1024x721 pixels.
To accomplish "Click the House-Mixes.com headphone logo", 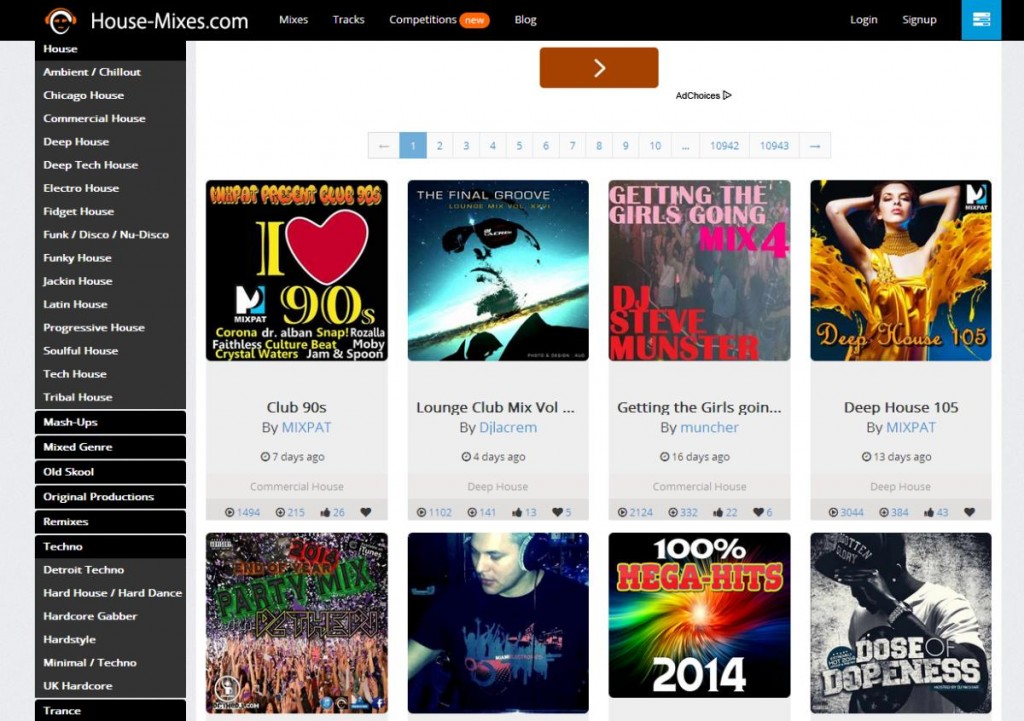I will coord(61,20).
